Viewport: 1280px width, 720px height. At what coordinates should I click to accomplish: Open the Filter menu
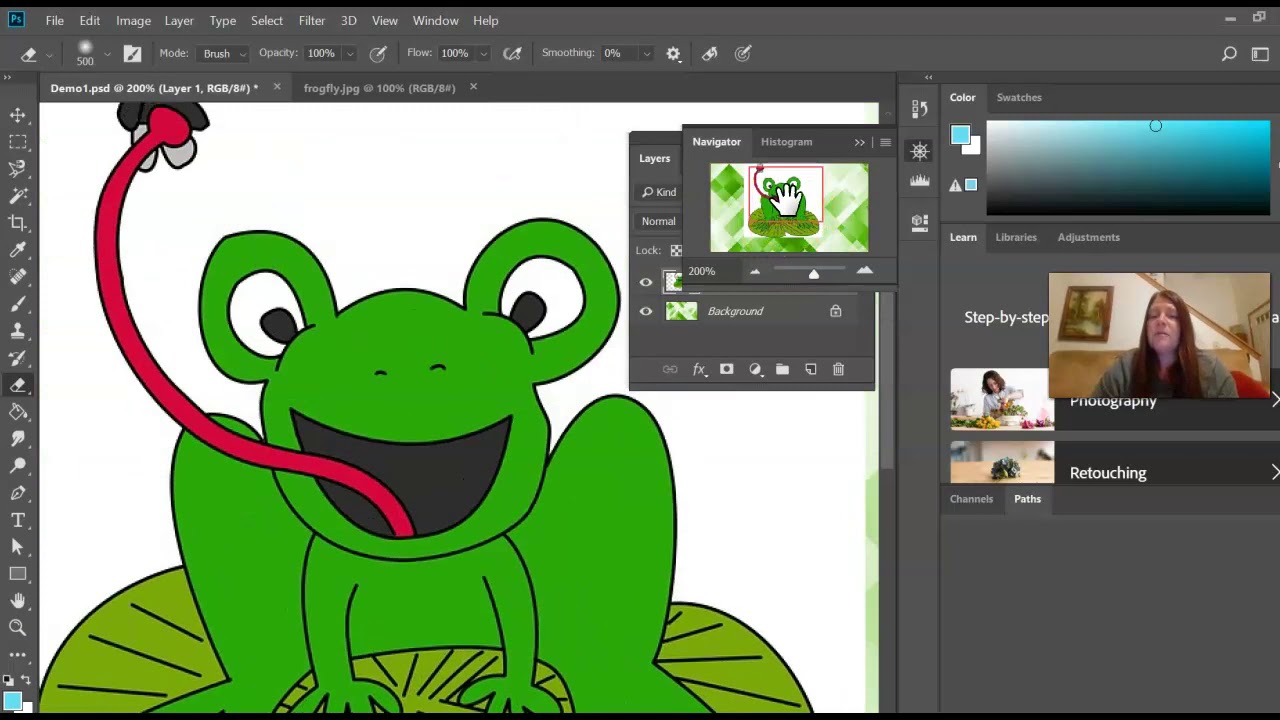(311, 20)
